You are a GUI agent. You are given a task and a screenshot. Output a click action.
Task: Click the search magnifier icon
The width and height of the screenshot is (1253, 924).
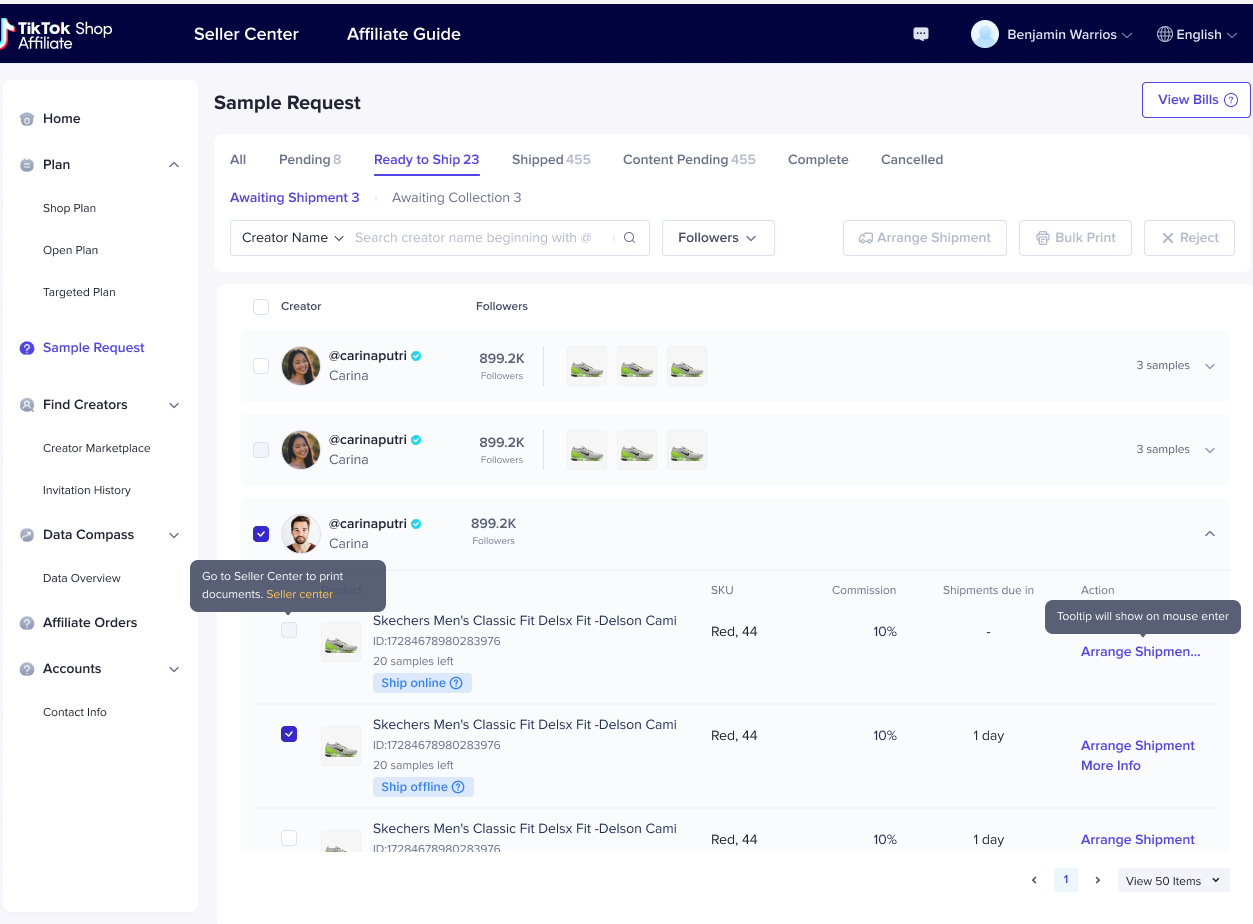(630, 238)
